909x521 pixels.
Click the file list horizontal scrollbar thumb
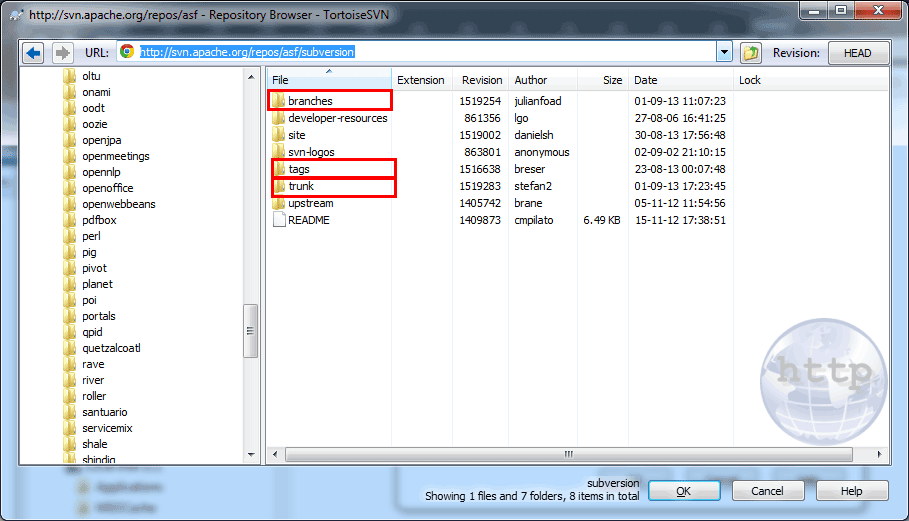[569, 454]
